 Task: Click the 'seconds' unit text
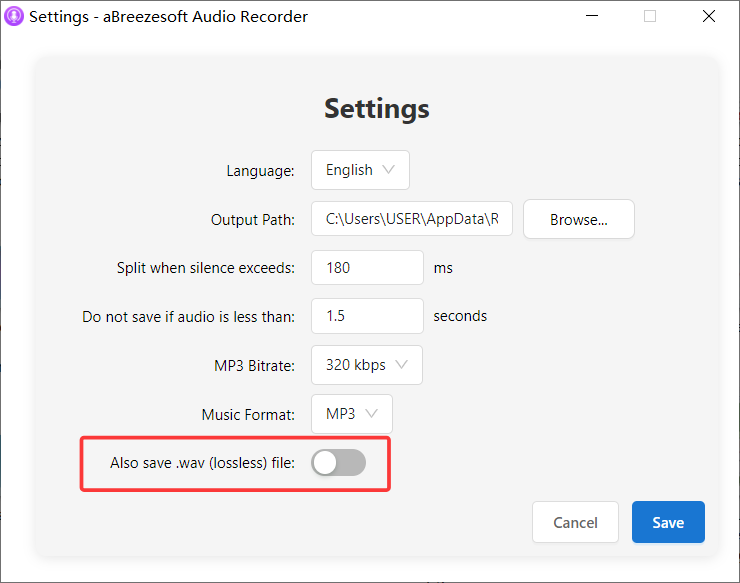pyautogui.click(x=460, y=316)
